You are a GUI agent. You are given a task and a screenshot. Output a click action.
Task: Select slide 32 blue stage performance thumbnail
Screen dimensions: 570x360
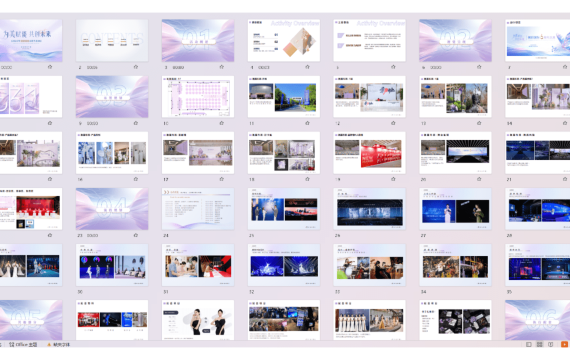pyautogui.click(x=284, y=265)
